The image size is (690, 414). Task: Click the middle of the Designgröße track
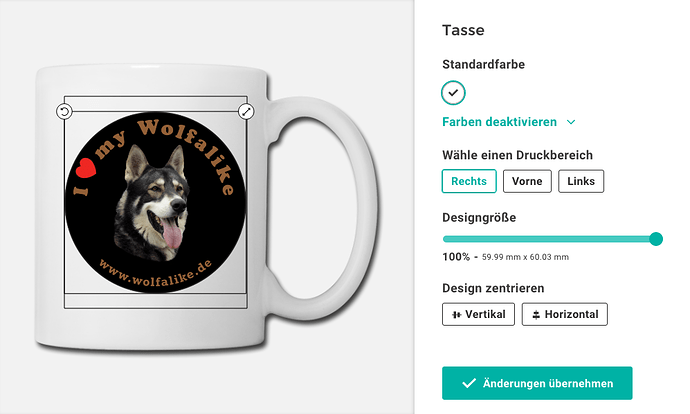coord(550,239)
